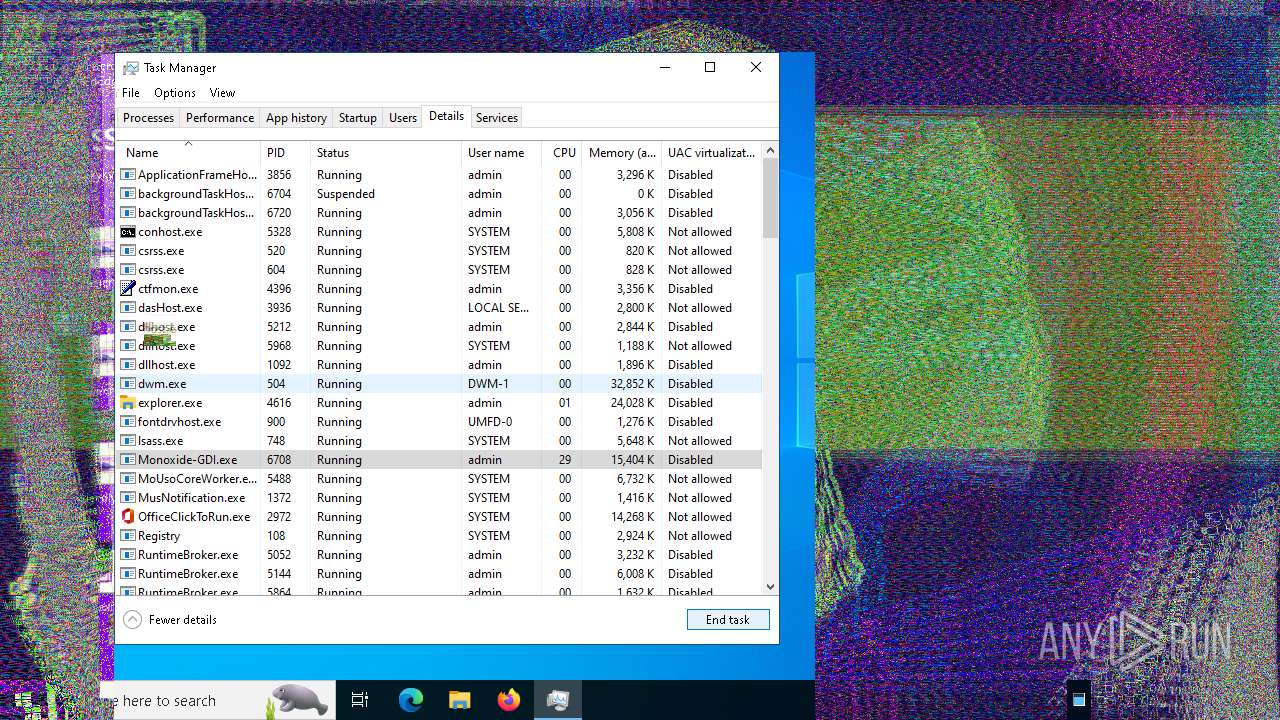Open the View menu
1280x720 pixels.
[x=222, y=93]
